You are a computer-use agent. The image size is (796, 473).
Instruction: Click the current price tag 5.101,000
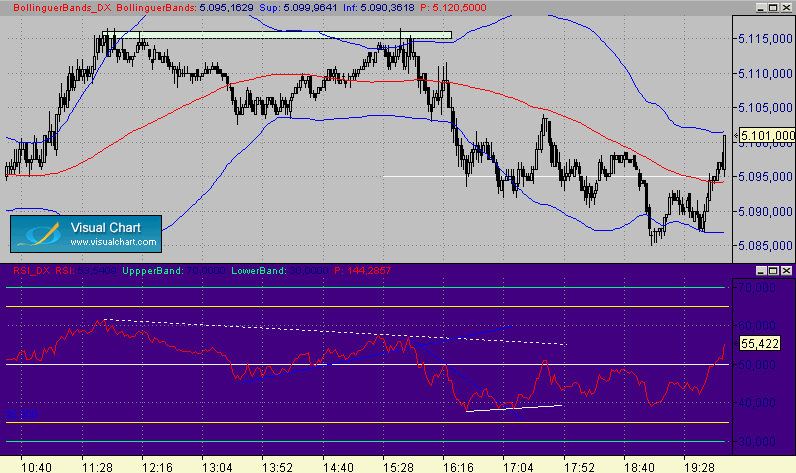click(x=767, y=136)
